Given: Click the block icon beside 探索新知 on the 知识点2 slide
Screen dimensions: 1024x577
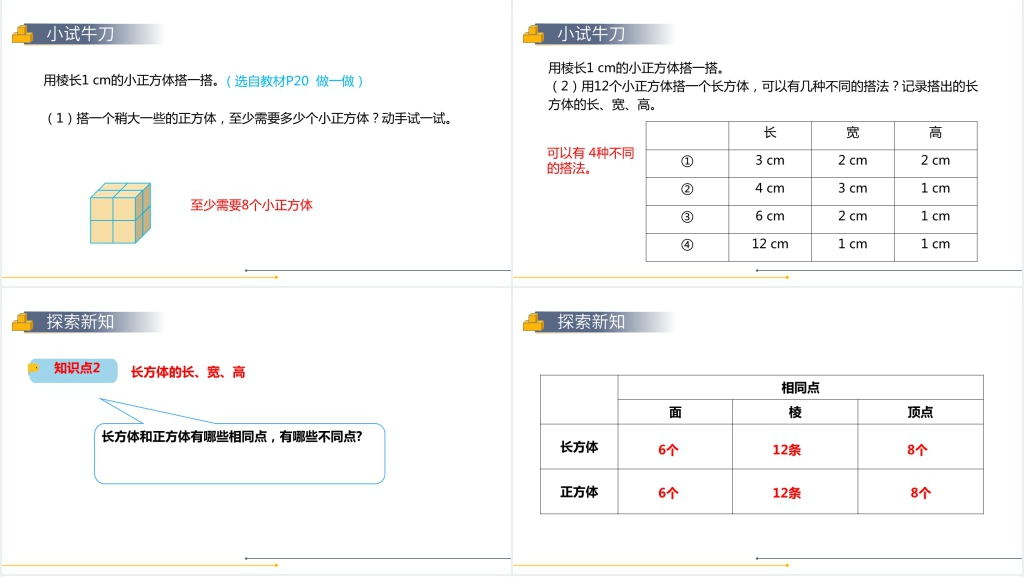Looking at the screenshot, I should click(22, 322).
